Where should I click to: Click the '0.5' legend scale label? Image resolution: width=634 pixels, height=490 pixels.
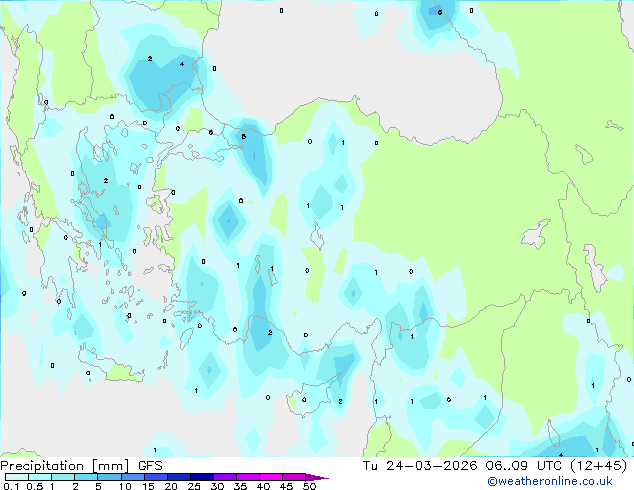tap(35, 486)
